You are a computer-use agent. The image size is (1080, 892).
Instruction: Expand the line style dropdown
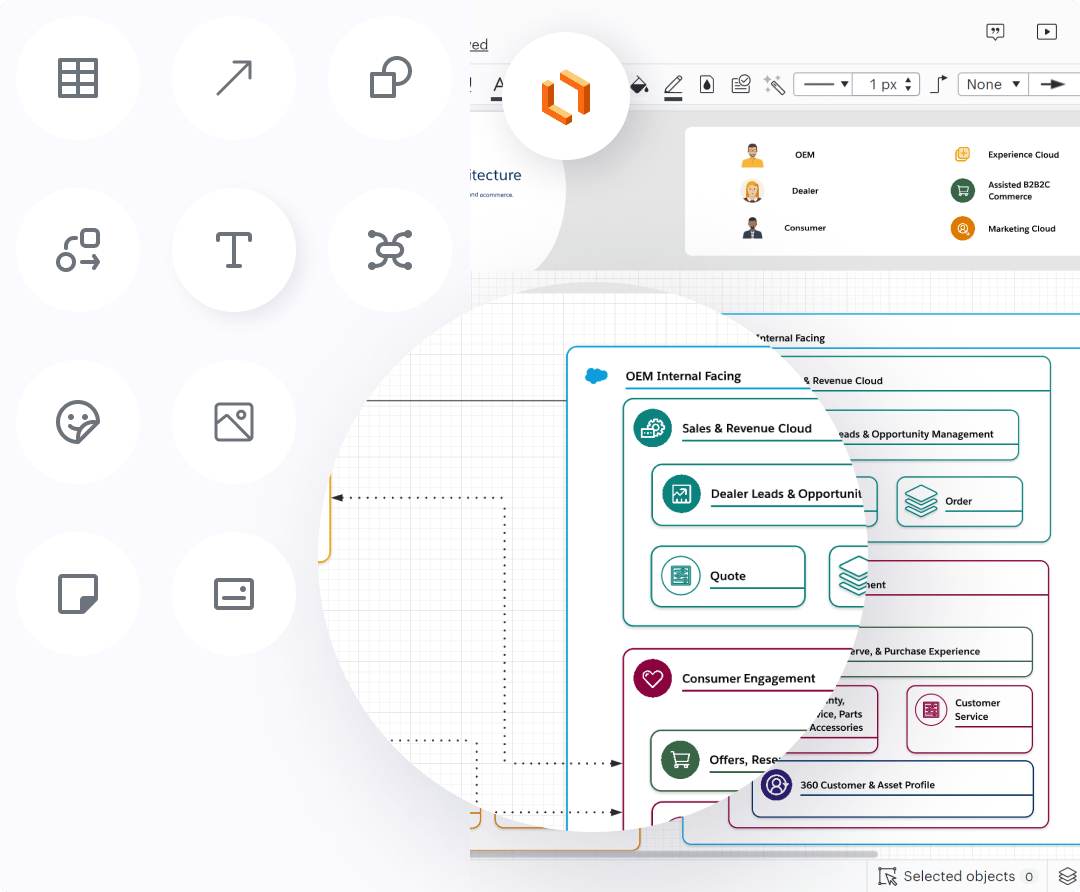tap(826, 85)
